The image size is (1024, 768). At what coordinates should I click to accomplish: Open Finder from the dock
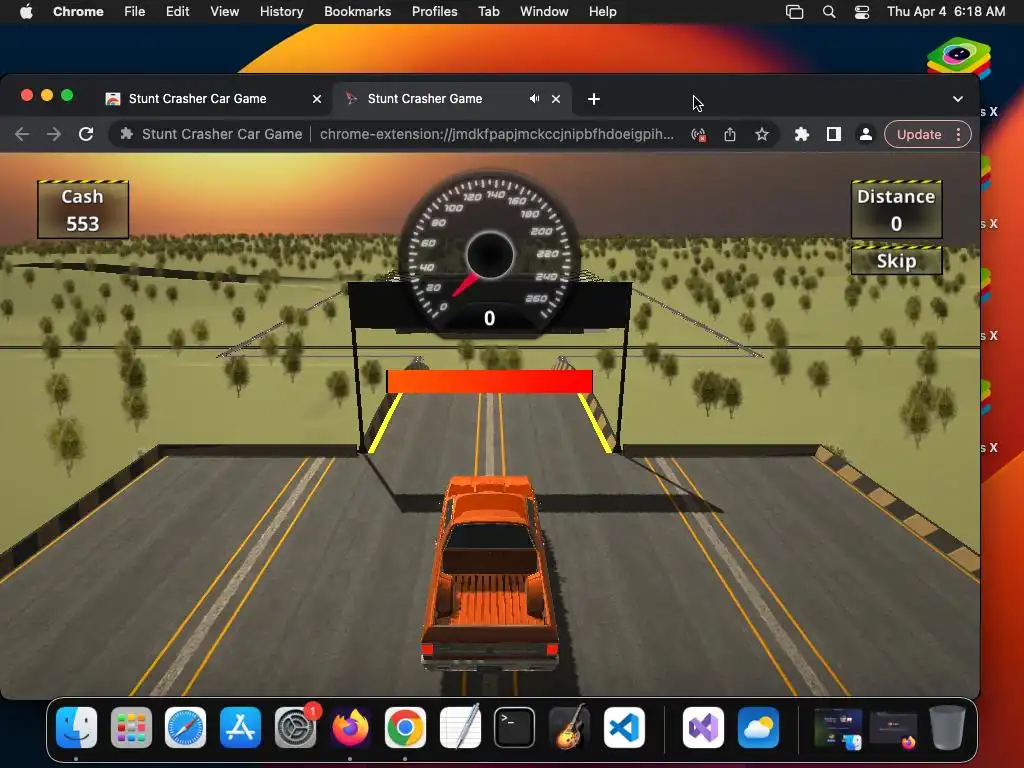[76, 728]
